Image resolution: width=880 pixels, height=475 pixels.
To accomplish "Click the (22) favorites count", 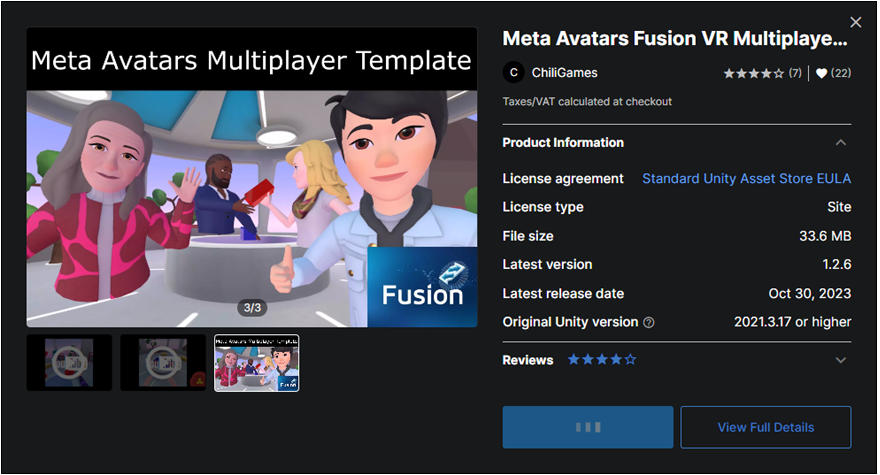I will [x=841, y=73].
